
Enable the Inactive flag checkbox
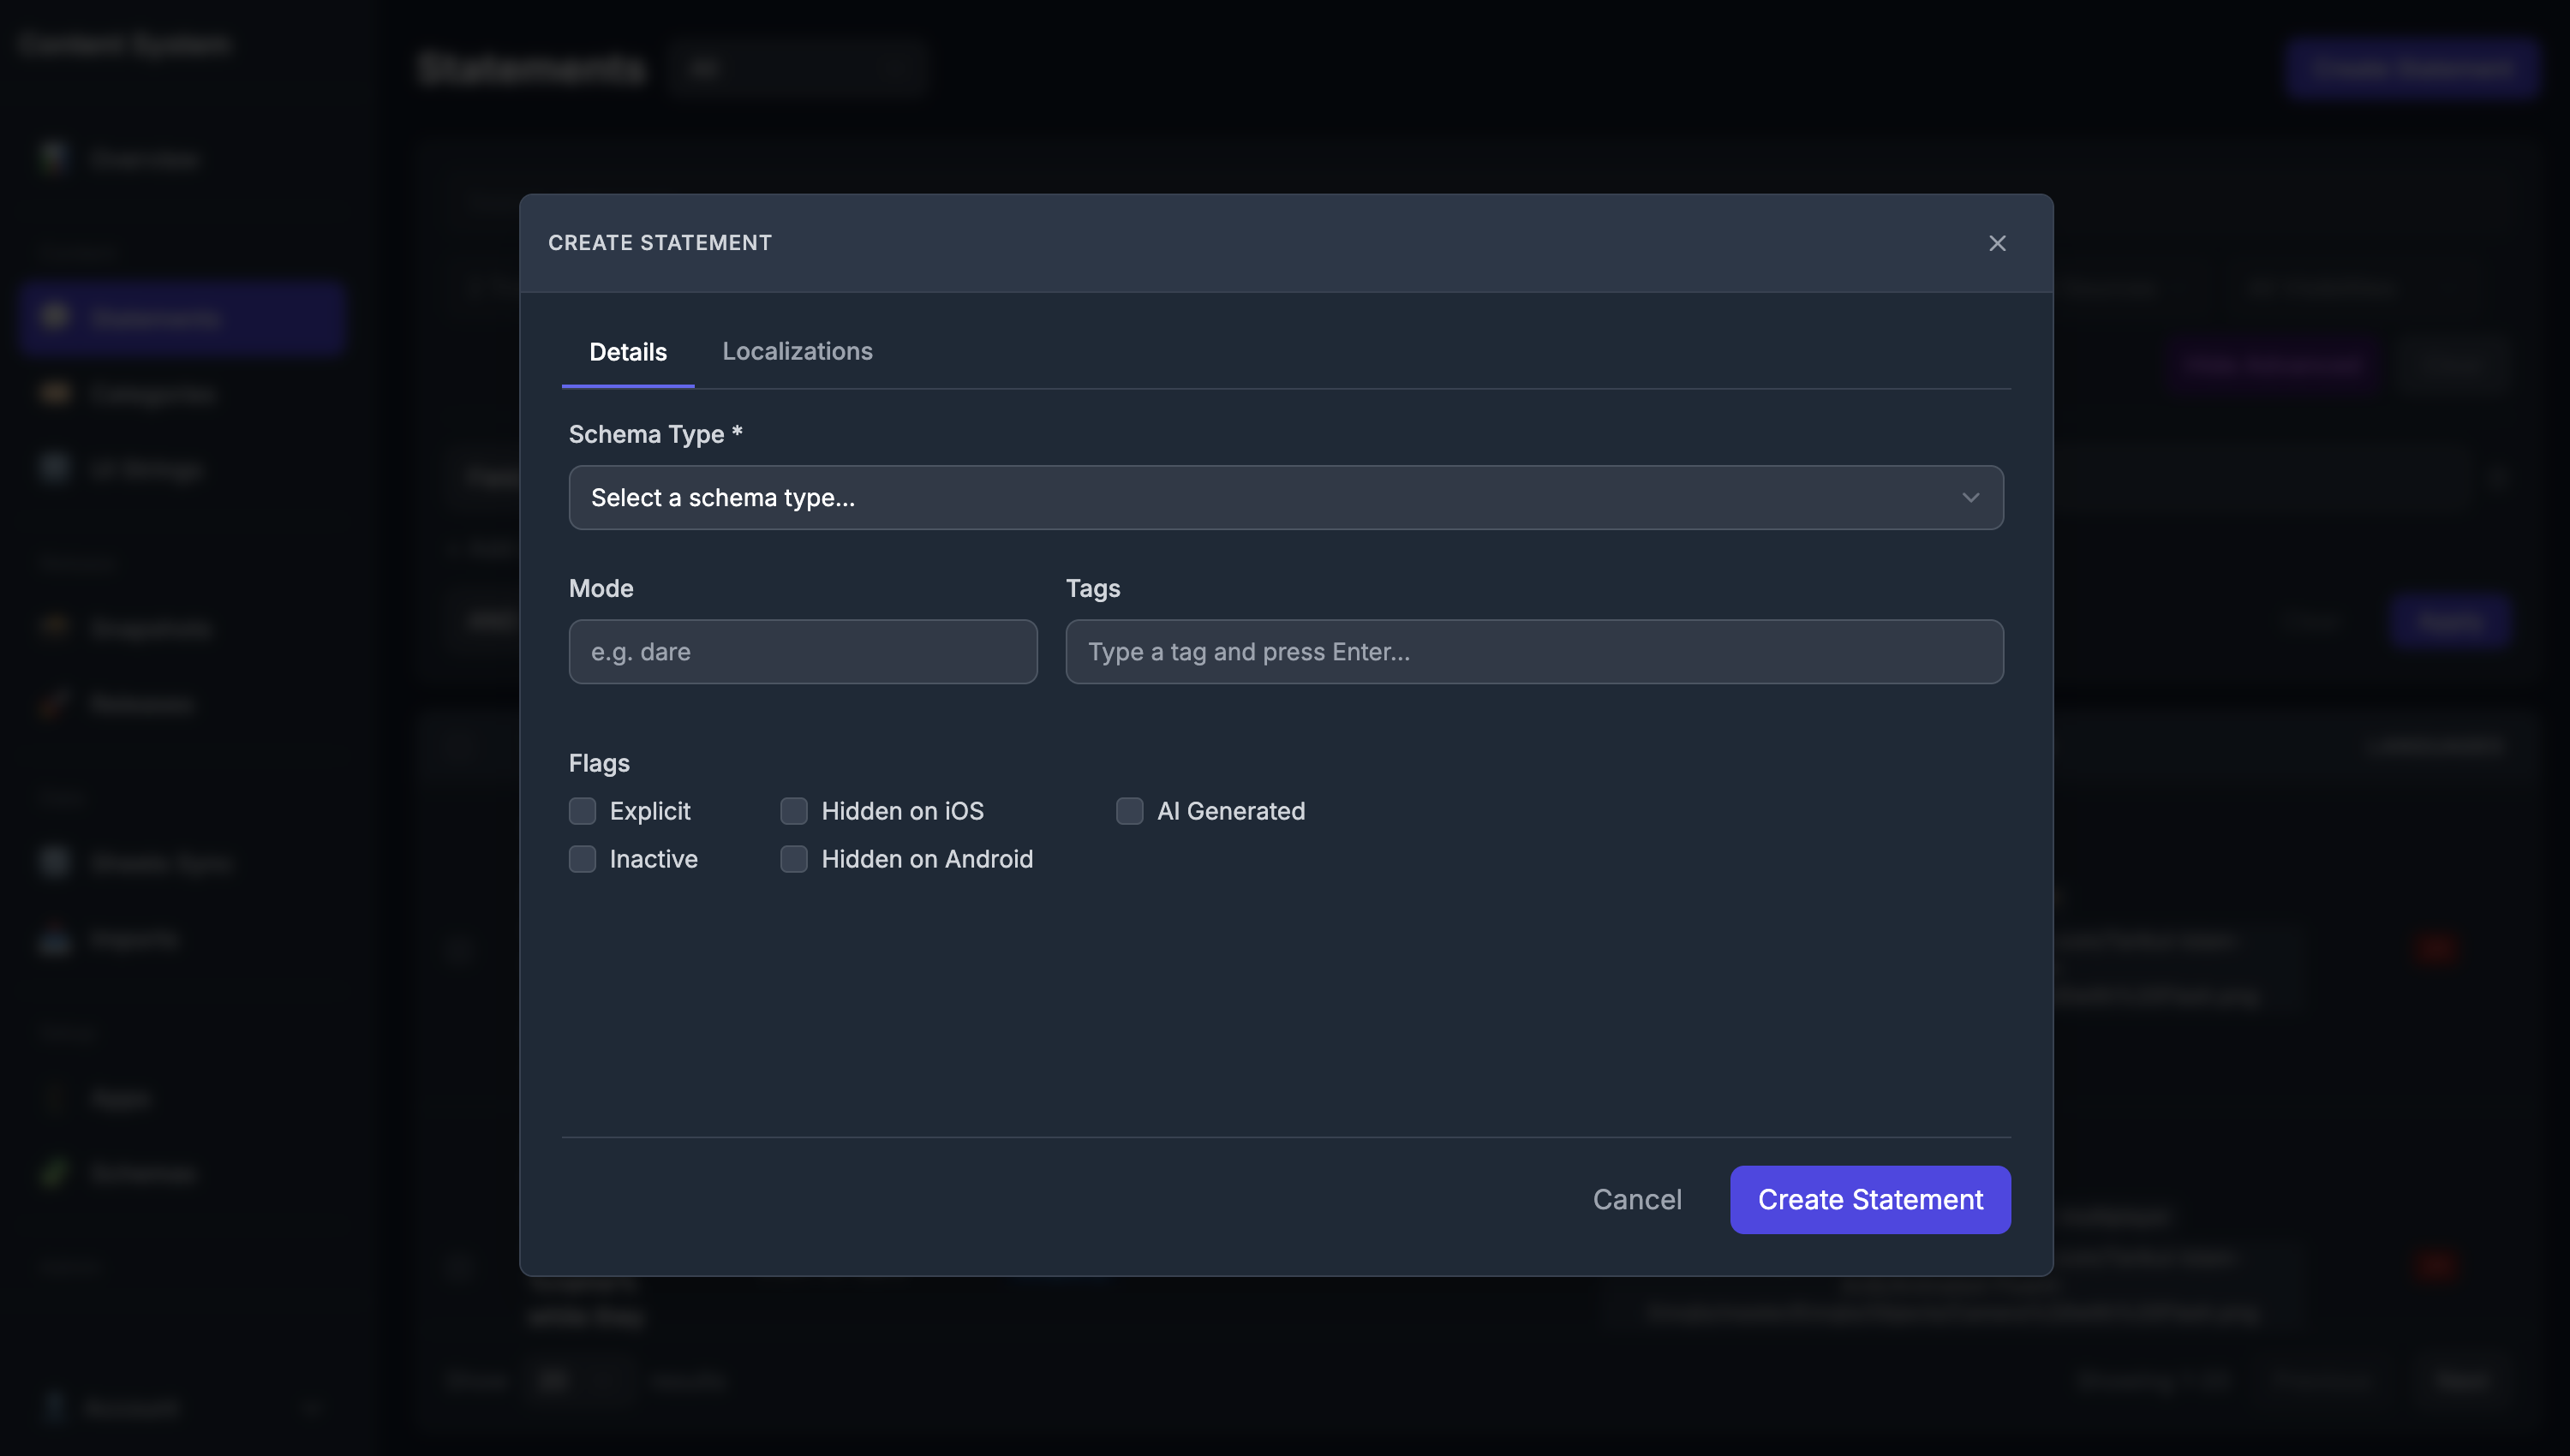pos(582,859)
